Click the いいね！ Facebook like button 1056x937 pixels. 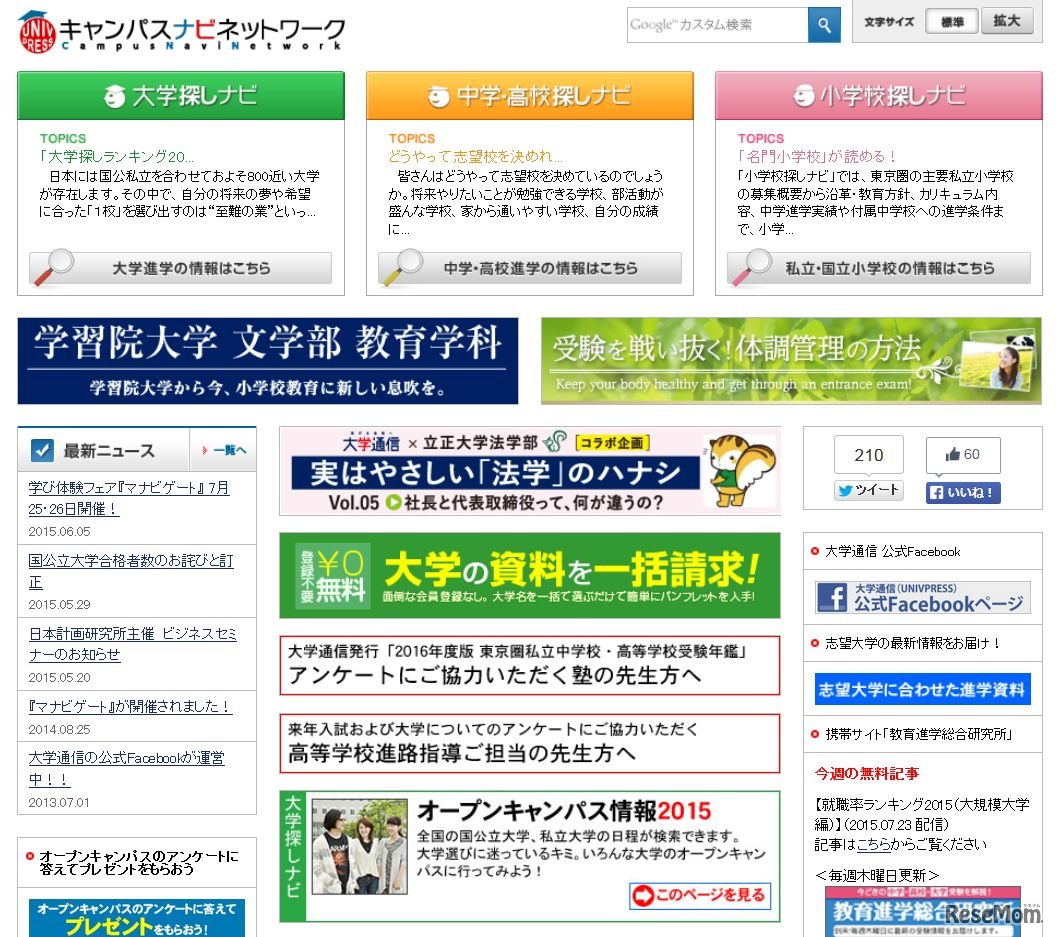(962, 490)
